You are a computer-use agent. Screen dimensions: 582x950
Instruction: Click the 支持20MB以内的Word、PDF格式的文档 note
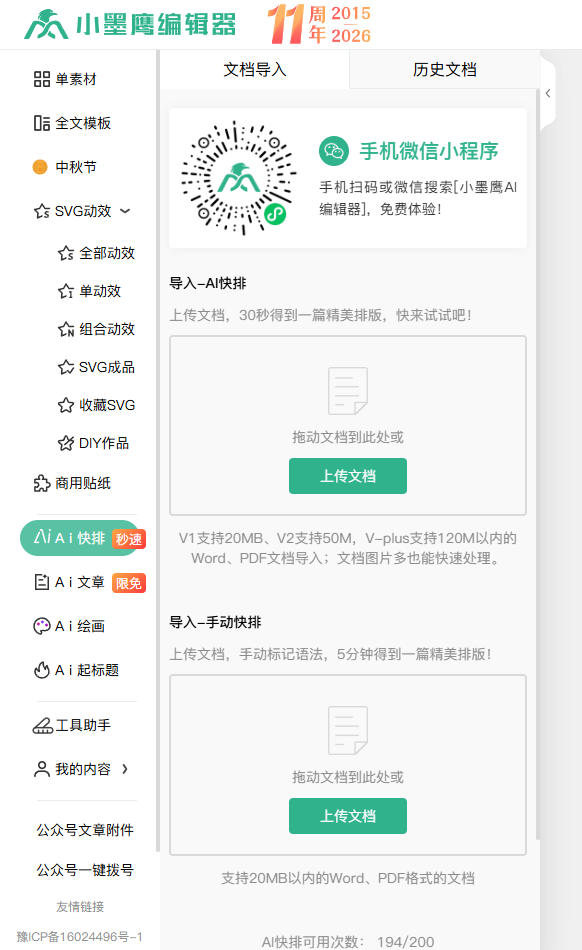click(x=348, y=879)
